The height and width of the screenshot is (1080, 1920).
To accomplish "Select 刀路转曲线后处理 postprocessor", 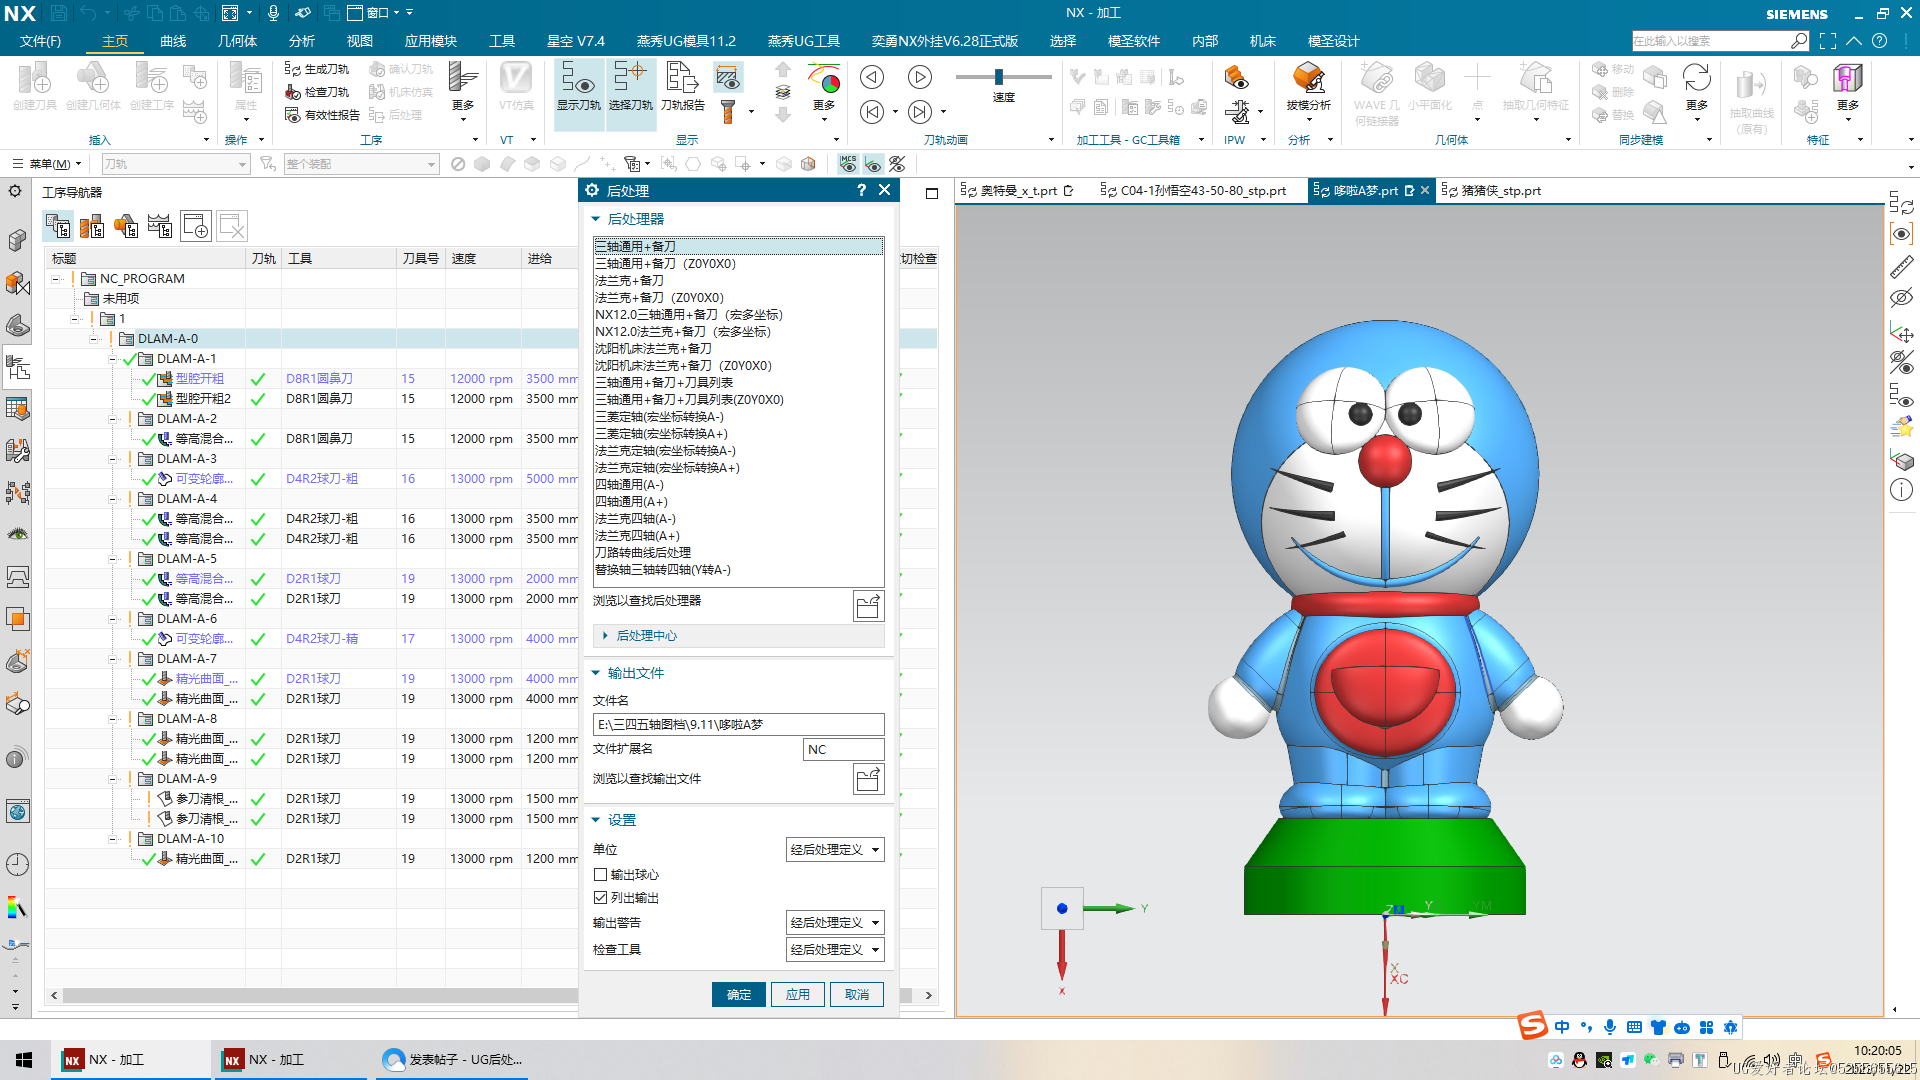I will click(x=643, y=553).
